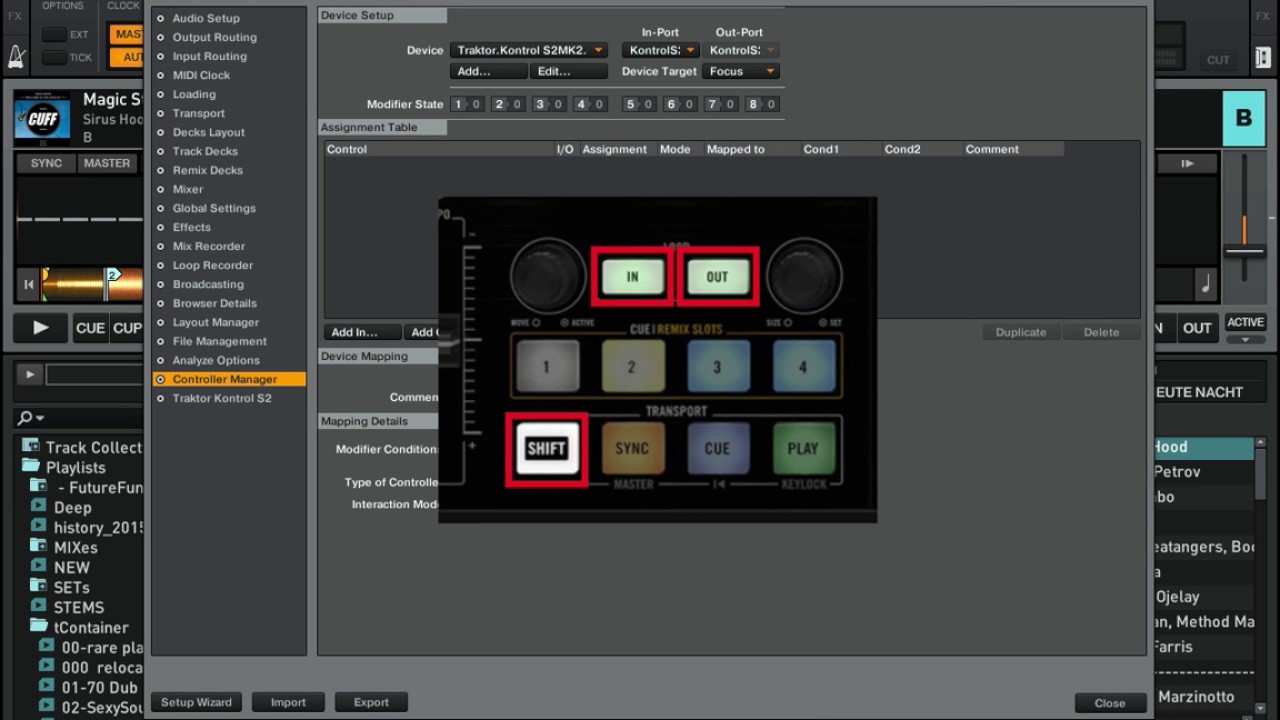The height and width of the screenshot is (720, 1280).
Task: Go to the MIDI Clock preferences
Action: click(x=201, y=75)
